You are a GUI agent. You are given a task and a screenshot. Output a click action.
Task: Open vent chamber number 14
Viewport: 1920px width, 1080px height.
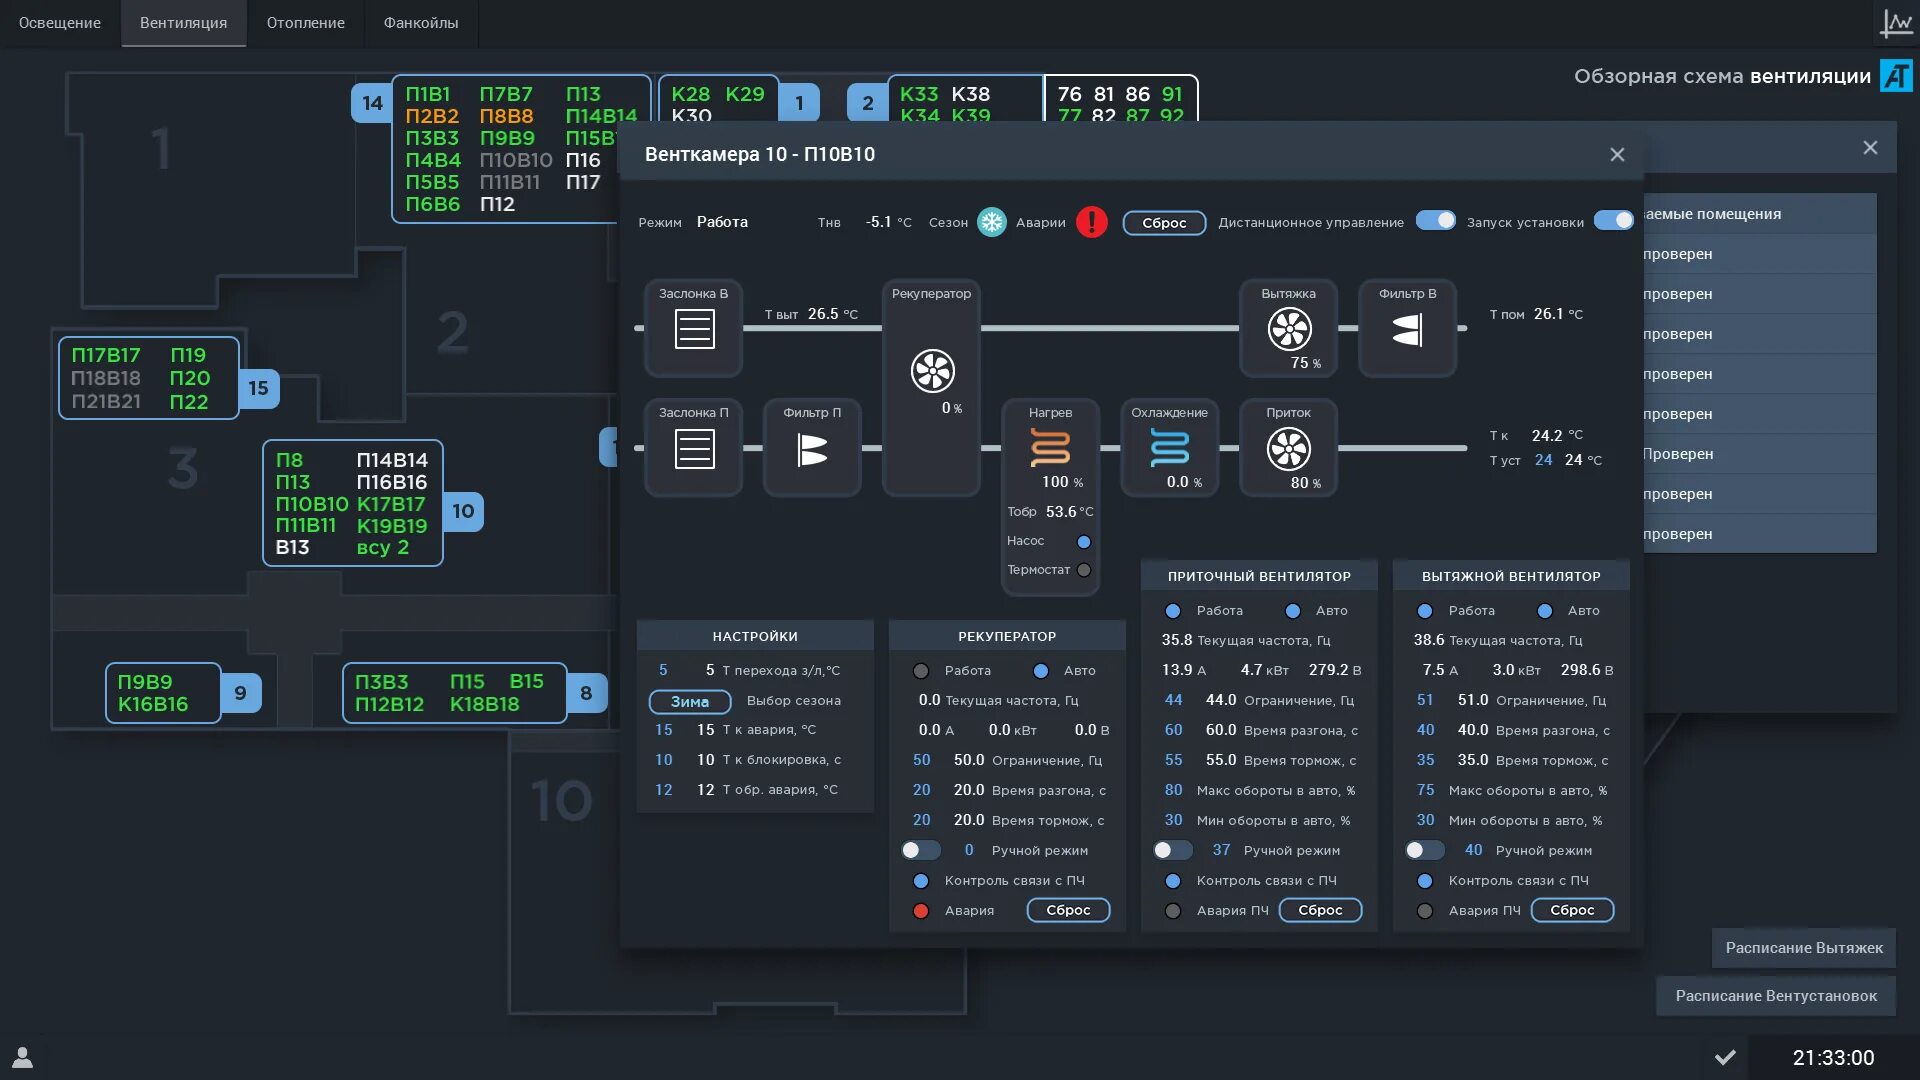[372, 103]
